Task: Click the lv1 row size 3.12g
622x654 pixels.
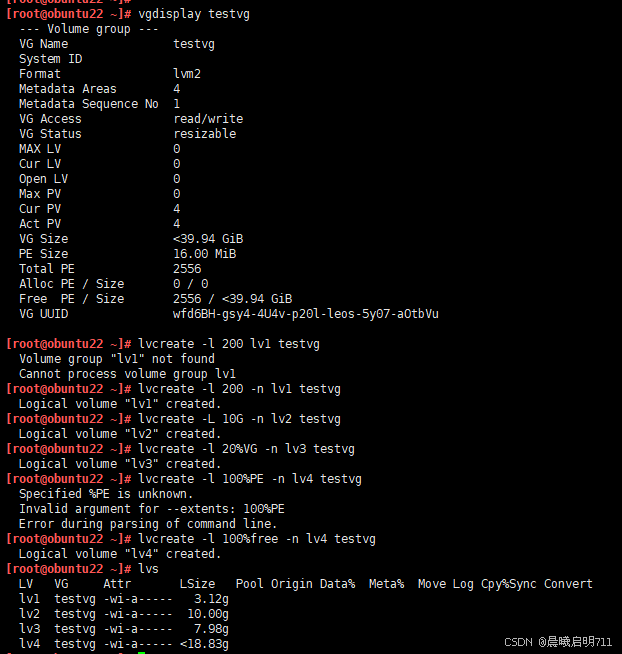Action: point(211,599)
